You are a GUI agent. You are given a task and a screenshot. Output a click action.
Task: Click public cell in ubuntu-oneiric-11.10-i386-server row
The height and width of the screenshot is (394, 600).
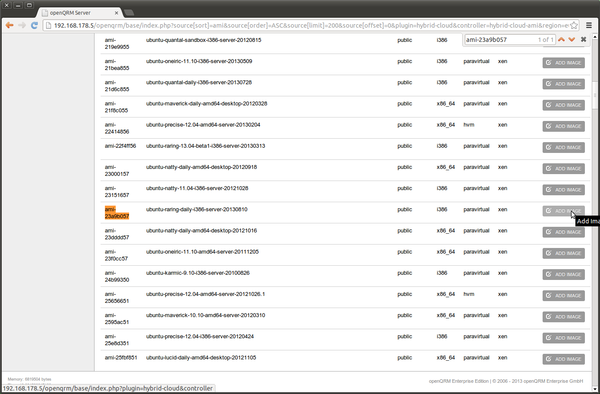tap(404, 61)
